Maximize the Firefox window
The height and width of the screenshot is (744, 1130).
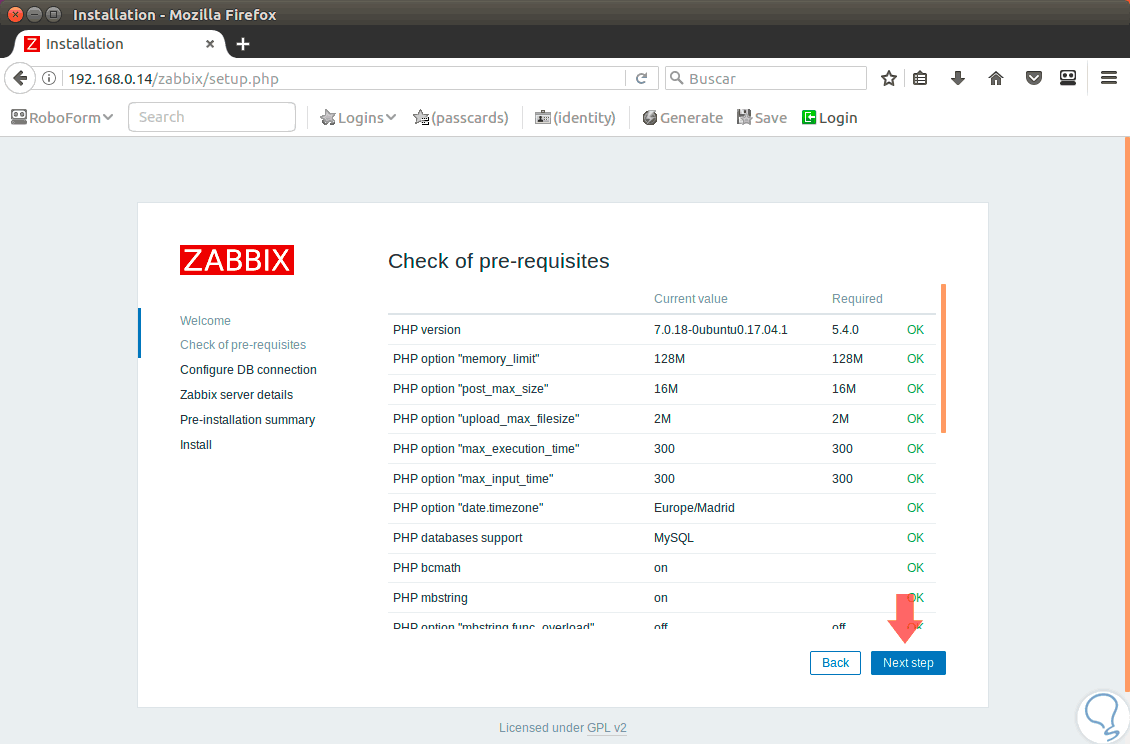click(x=53, y=14)
